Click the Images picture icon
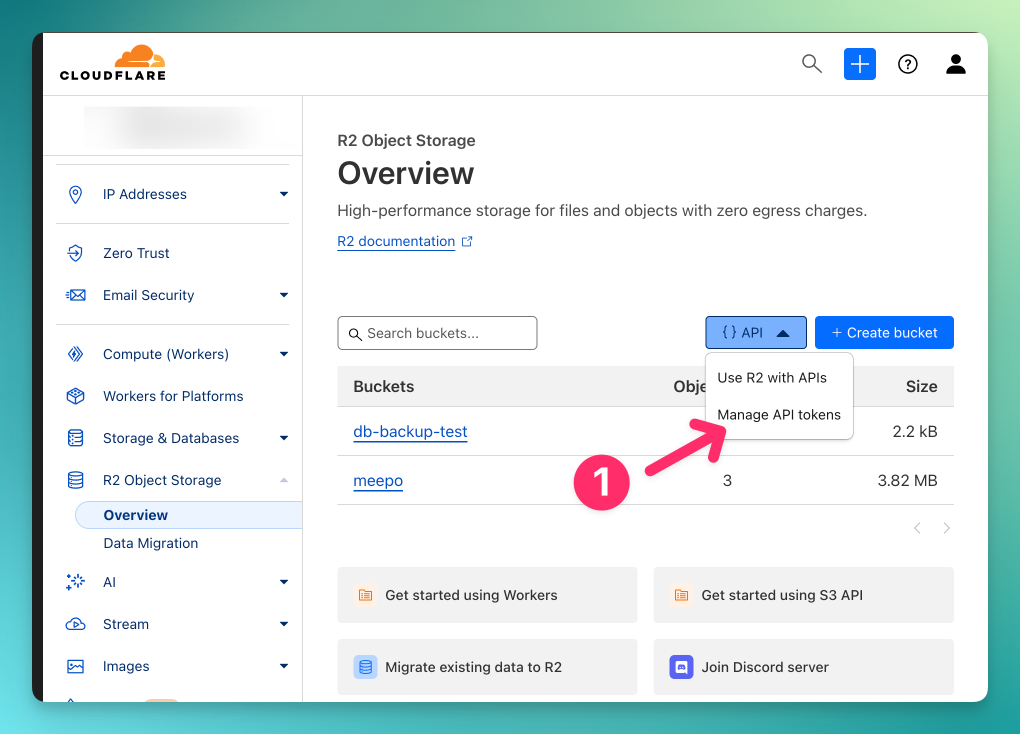The width and height of the screenshot is (1020, 734). [x=75, y=666]
